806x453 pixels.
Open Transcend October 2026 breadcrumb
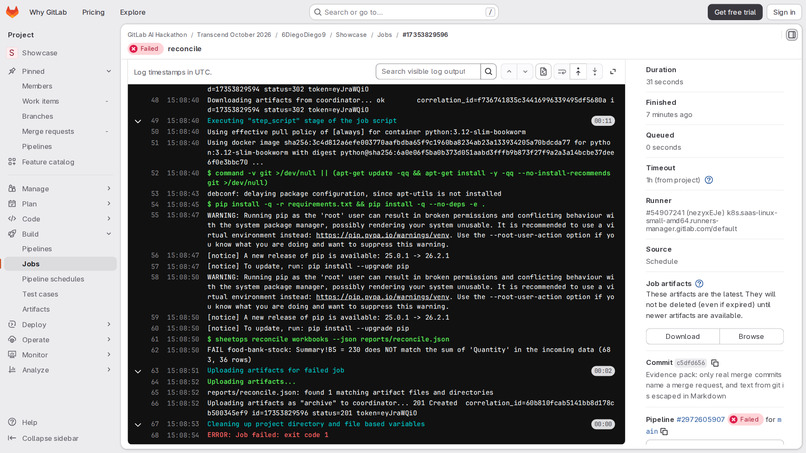234,34
